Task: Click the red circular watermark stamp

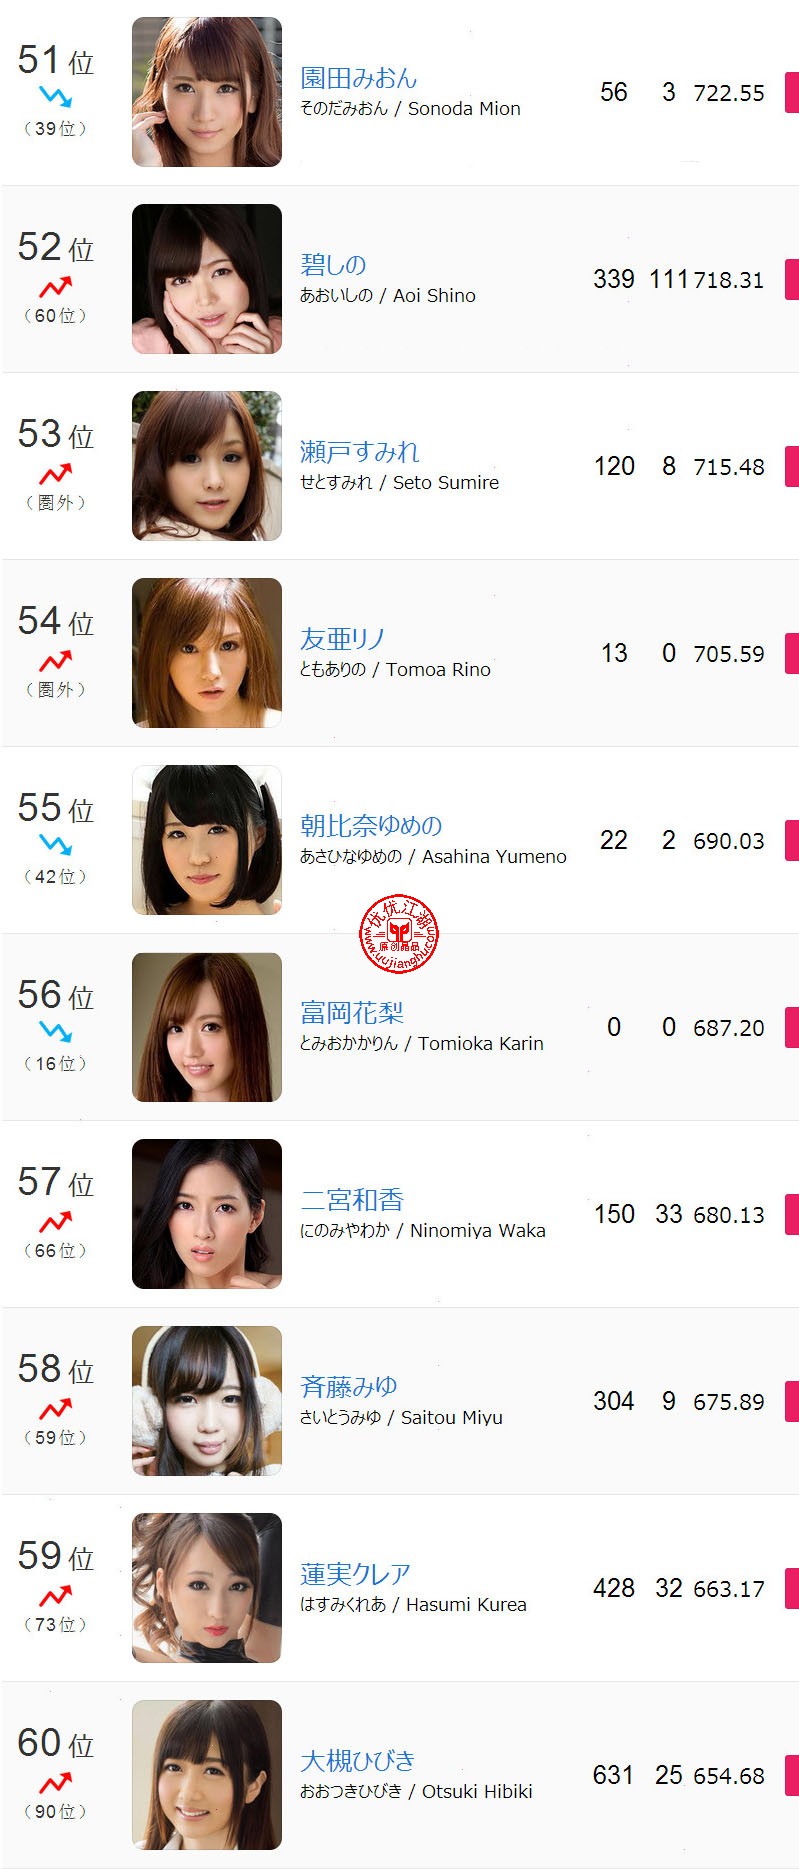Action: click(399, 934)
